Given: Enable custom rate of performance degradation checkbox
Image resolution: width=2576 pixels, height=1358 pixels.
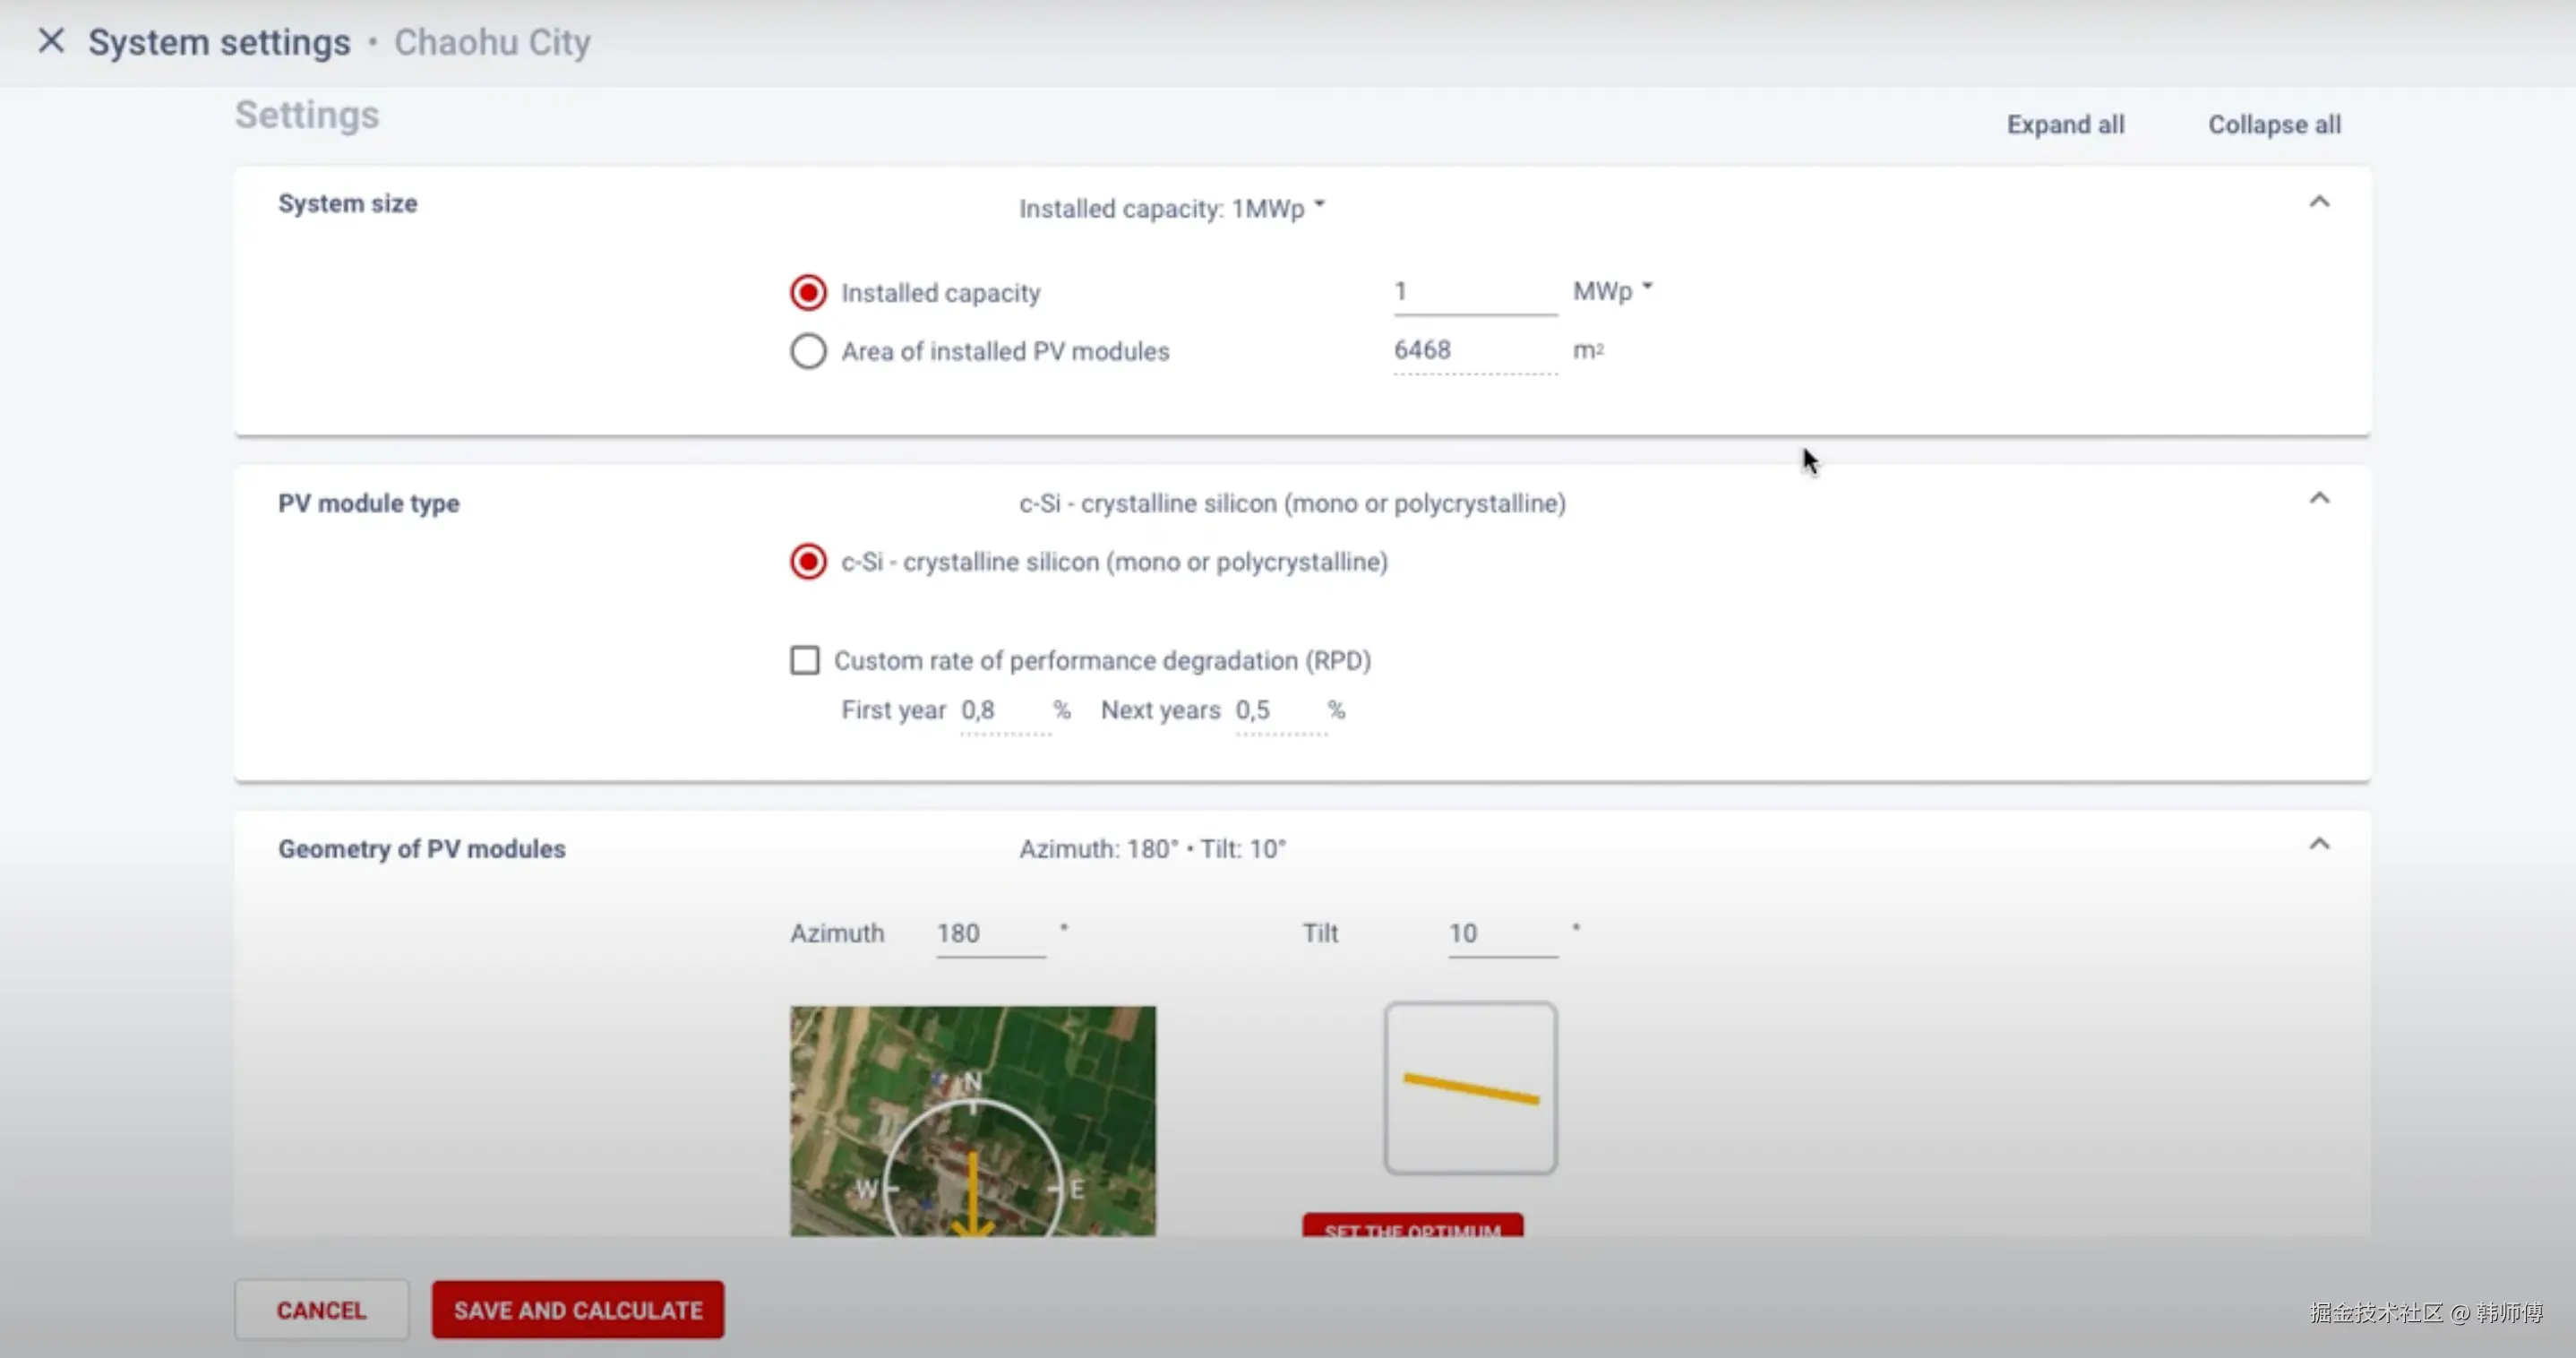Looking at the screenshot, I should point(805,660).
